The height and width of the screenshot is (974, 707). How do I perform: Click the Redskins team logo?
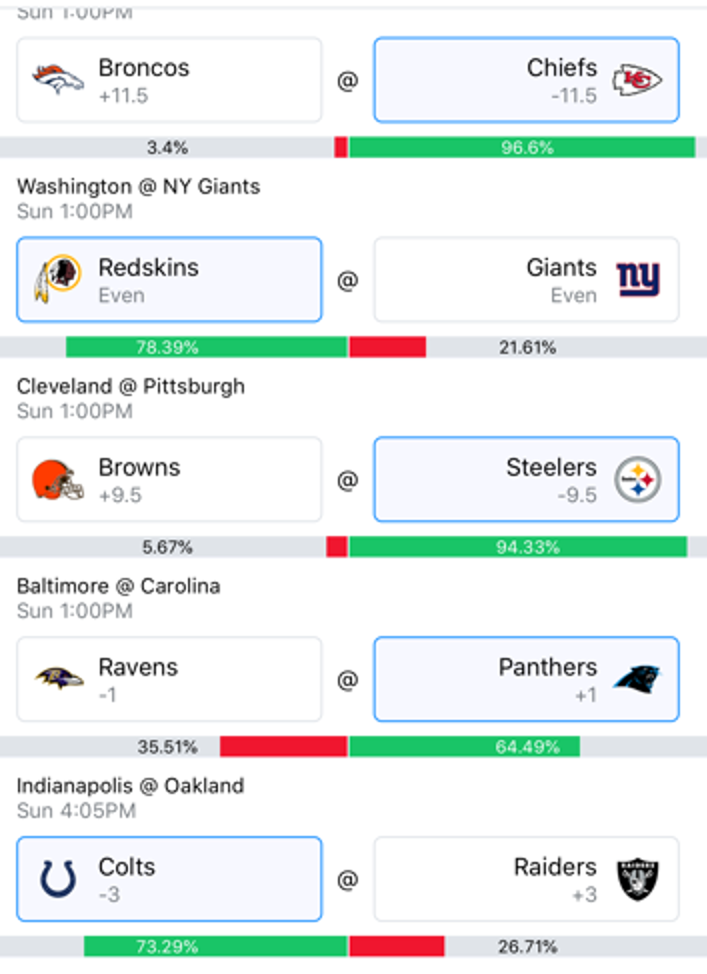58,279
